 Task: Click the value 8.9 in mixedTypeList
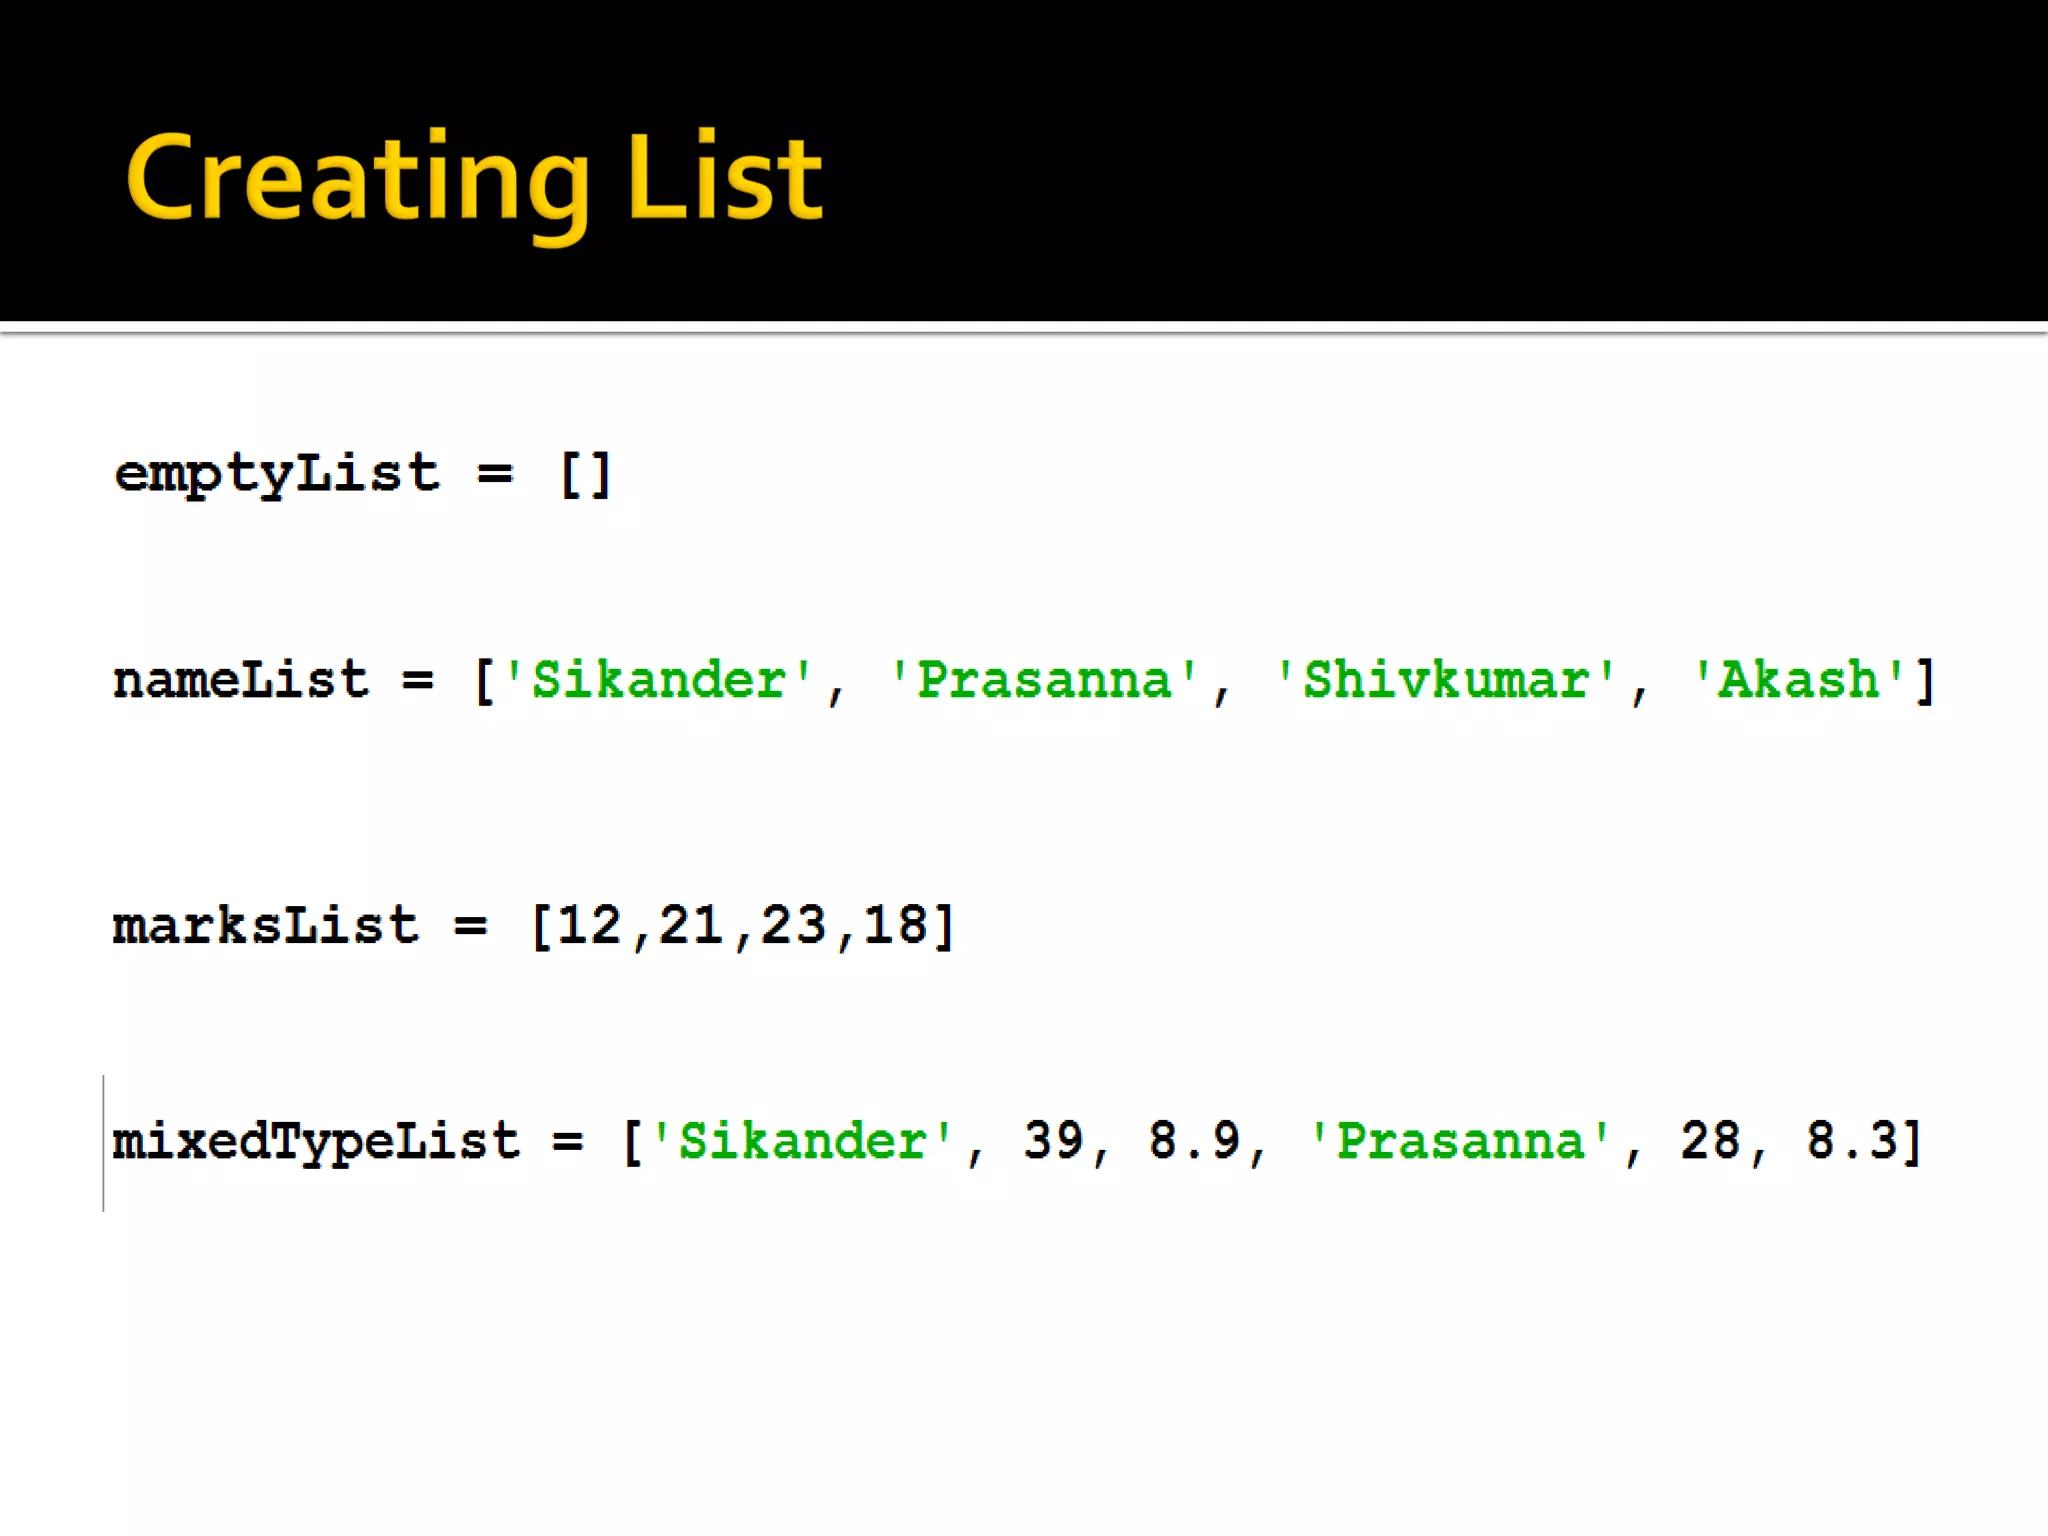tap(1194, 1141)
